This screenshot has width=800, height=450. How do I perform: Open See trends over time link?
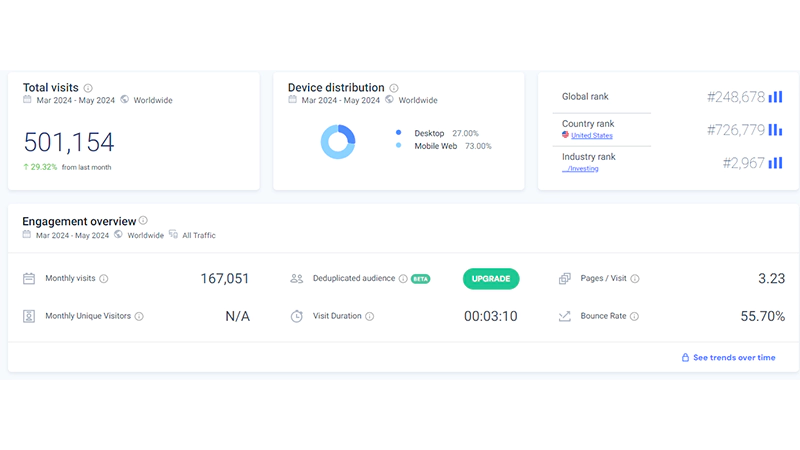click(728, 357)
